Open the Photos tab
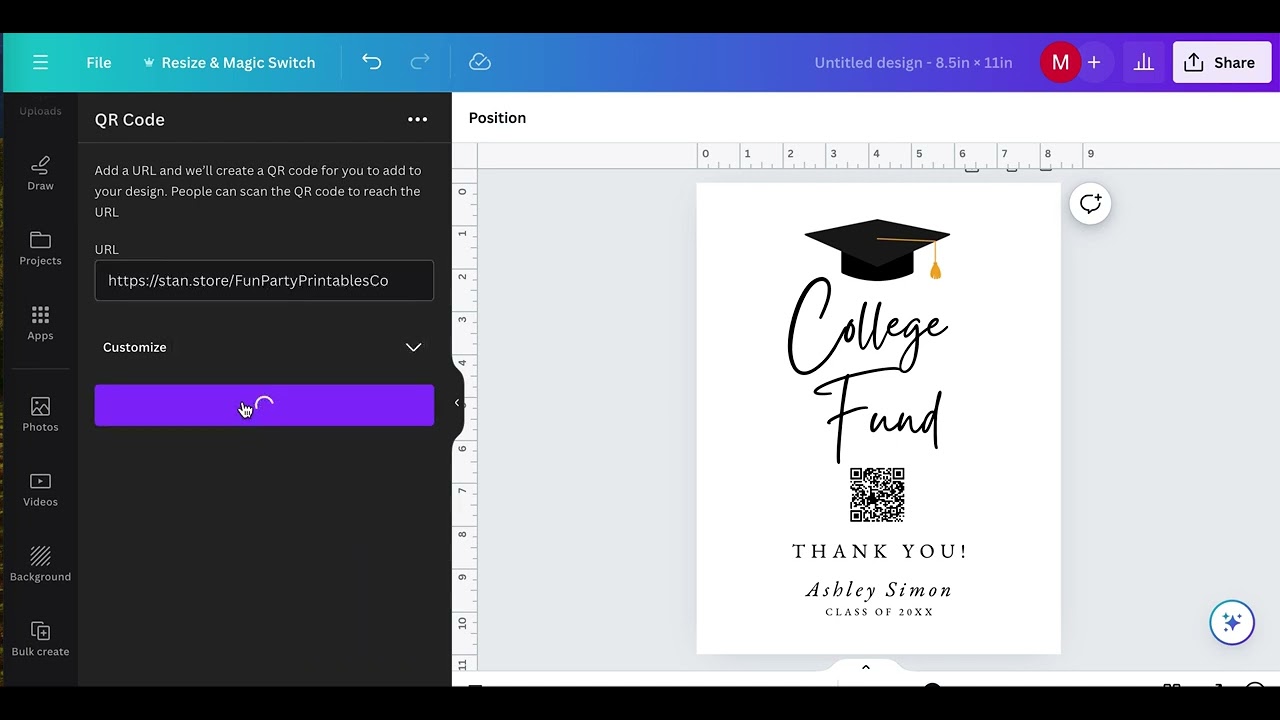This screenshot has height=720, width=1280. pos(40,414)
